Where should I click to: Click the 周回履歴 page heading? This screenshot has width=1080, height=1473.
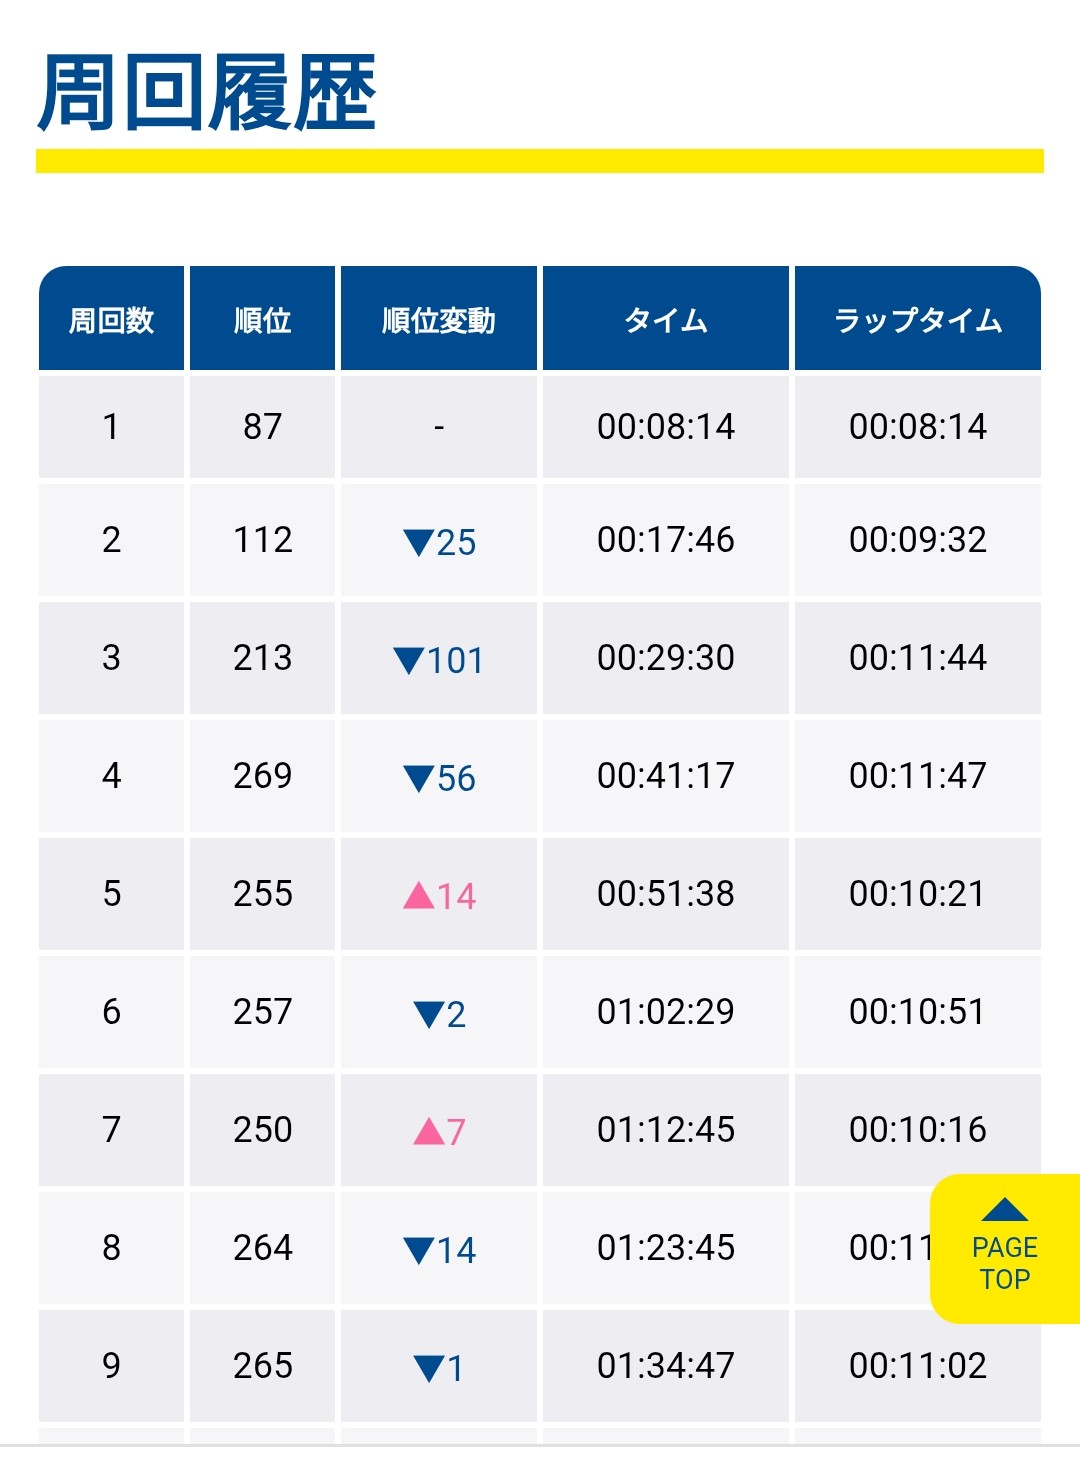[207, 93]
